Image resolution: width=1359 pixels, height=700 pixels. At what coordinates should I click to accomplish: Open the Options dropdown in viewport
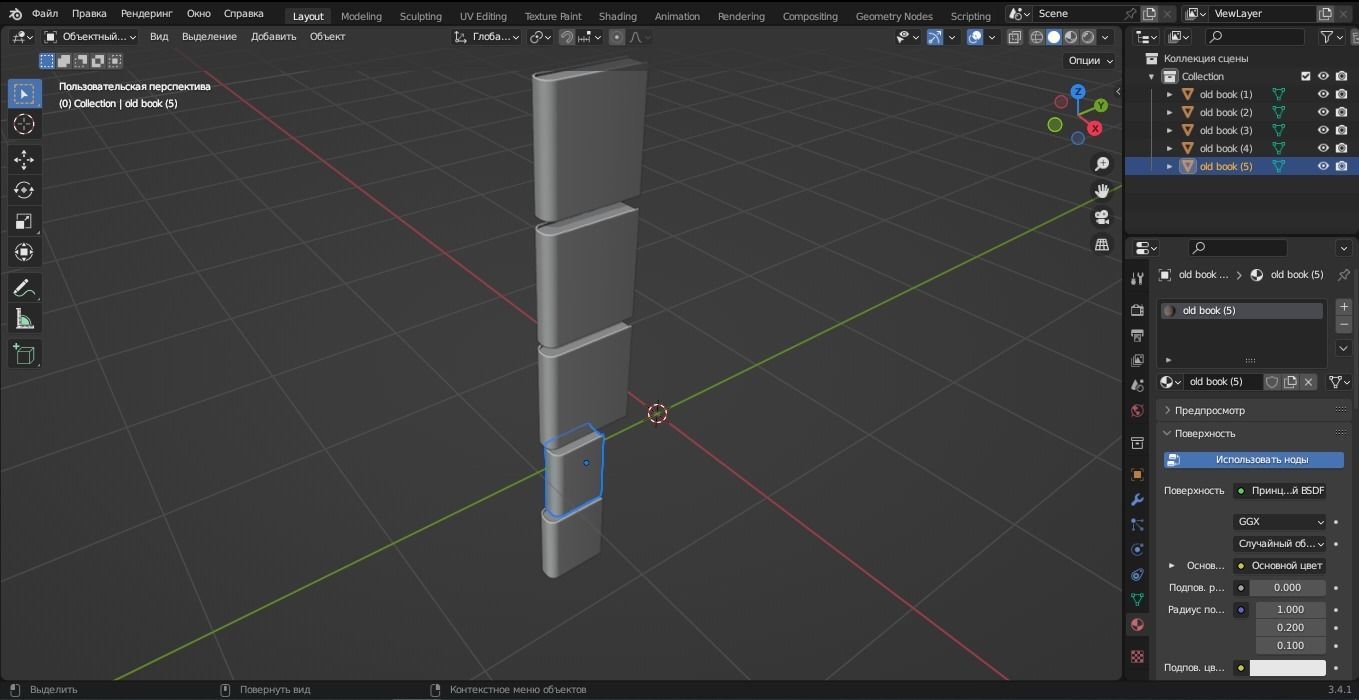pos(1090,60)
